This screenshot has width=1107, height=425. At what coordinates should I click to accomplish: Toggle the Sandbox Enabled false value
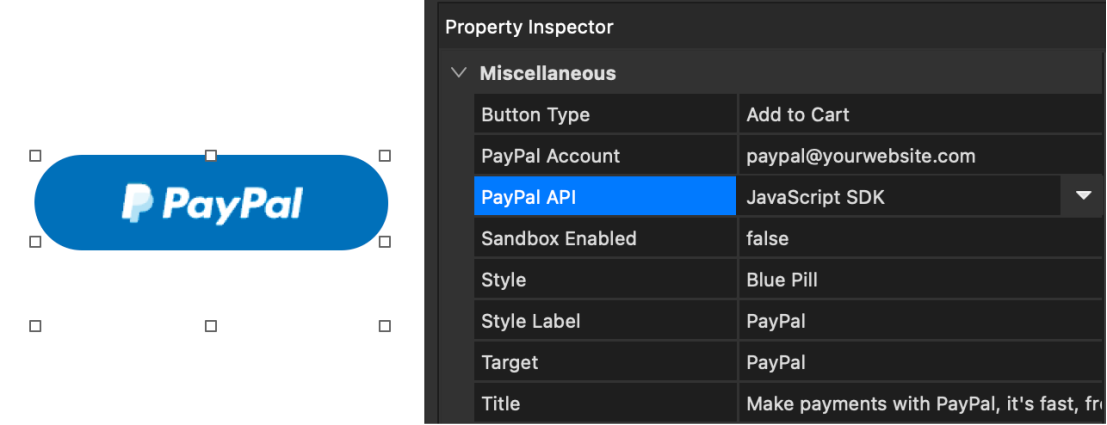[920, 239]
